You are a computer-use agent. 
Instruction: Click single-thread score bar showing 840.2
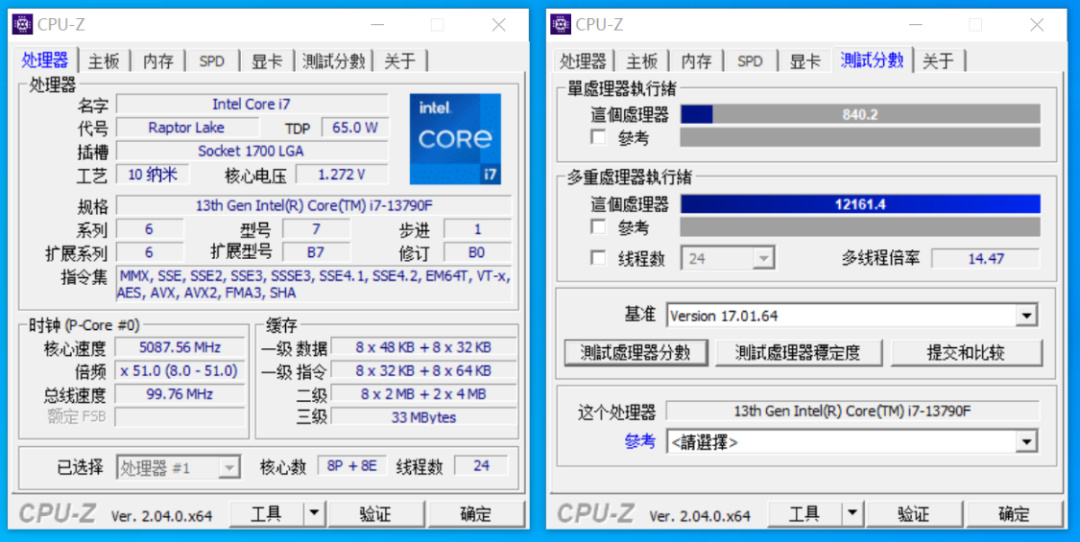860,114
